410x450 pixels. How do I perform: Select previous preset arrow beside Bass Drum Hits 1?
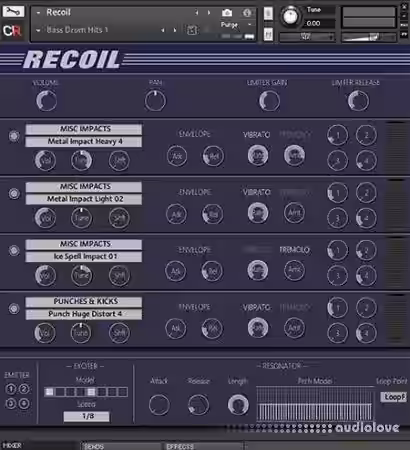pyautogui.click(x=163, y=30)
